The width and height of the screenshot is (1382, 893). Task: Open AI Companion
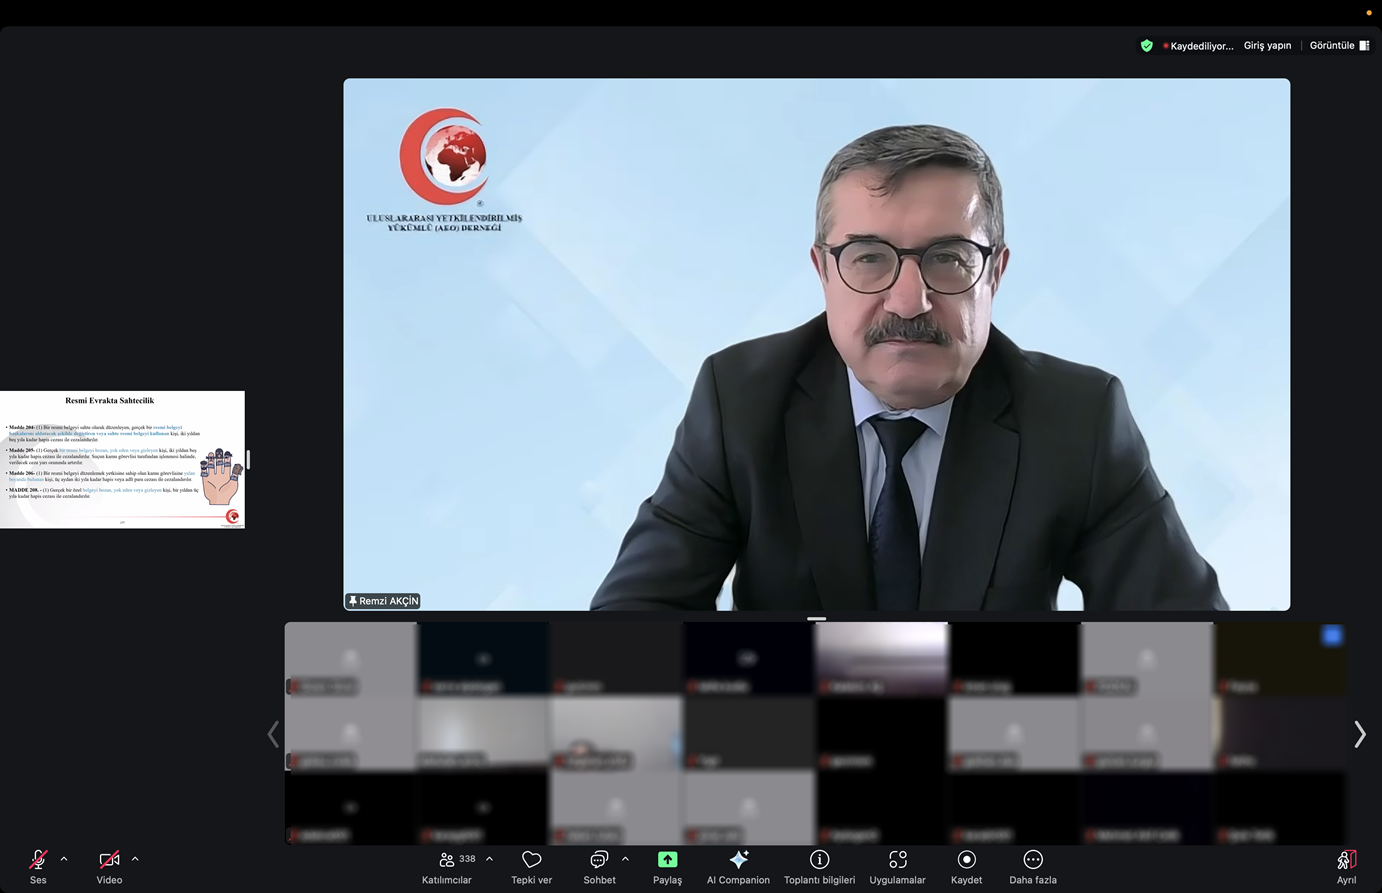[738, 865]
